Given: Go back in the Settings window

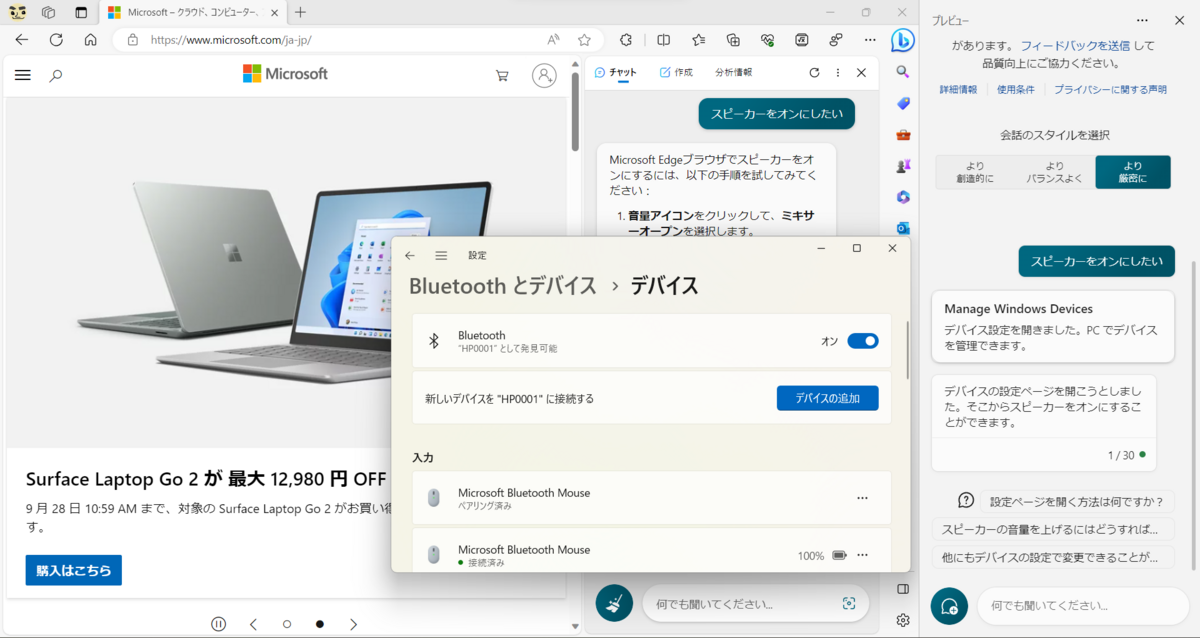Looking at the screenshot, I should point(409,255).
